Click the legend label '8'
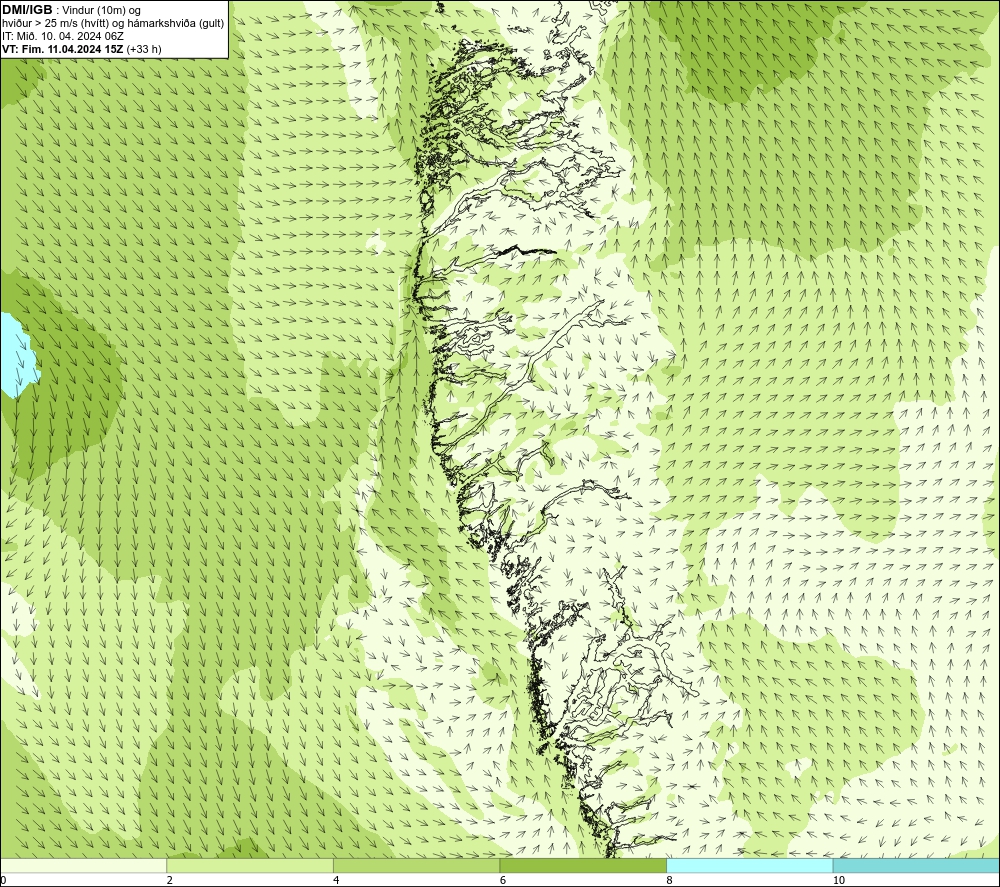 pos(670,880)
